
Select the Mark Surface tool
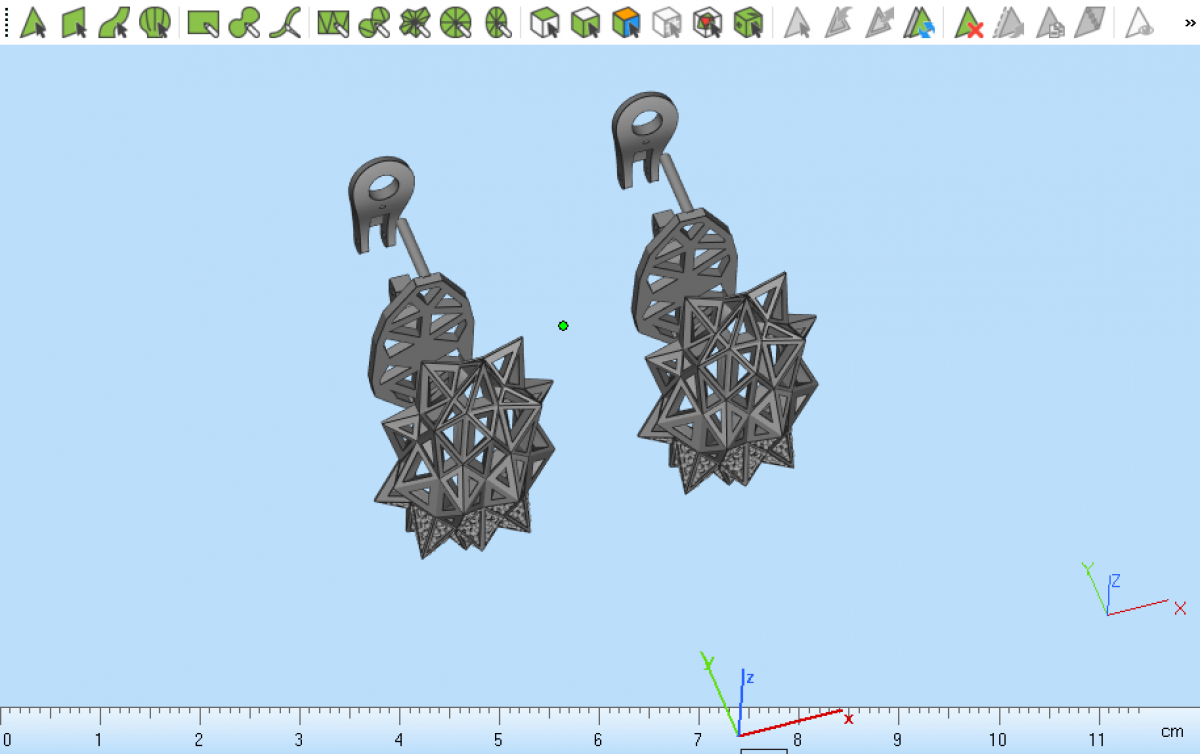tap(114, 22)
